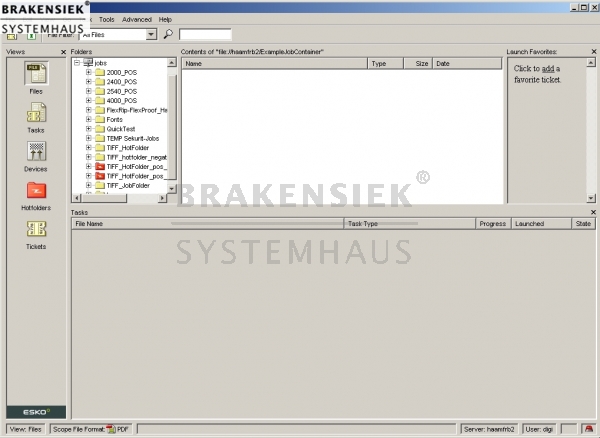Click 'Scope File Format' status entry
600x438 pixels.
click(91, 429)
